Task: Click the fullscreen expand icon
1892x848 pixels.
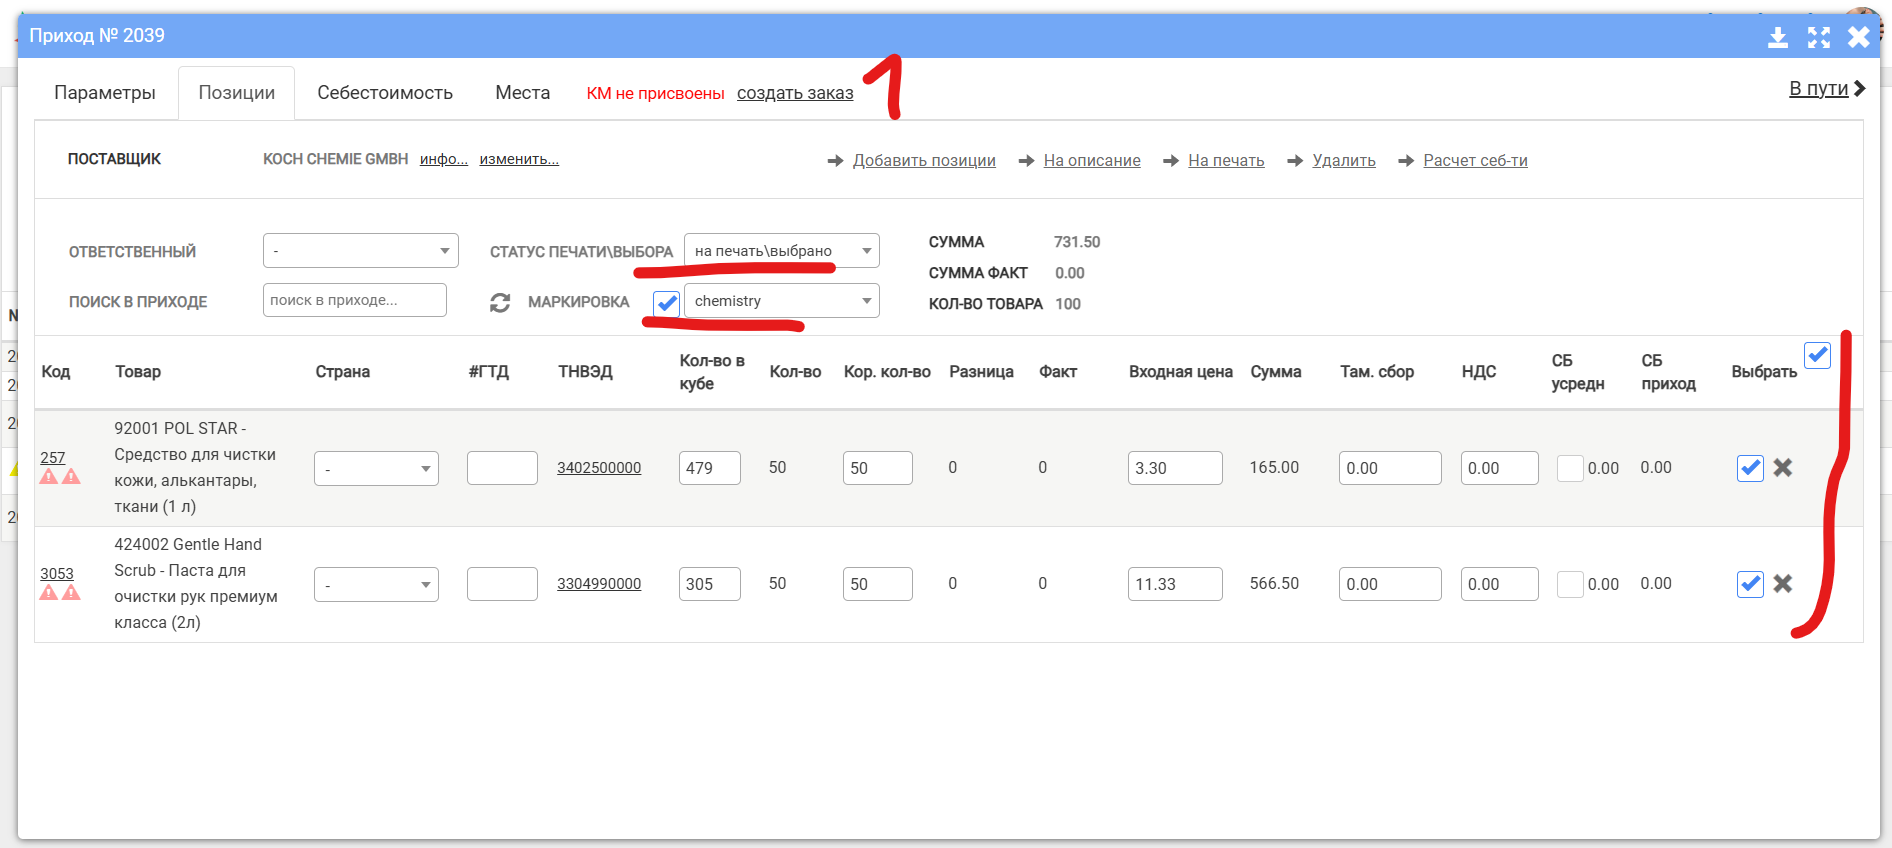Action: coord(1818,37)
